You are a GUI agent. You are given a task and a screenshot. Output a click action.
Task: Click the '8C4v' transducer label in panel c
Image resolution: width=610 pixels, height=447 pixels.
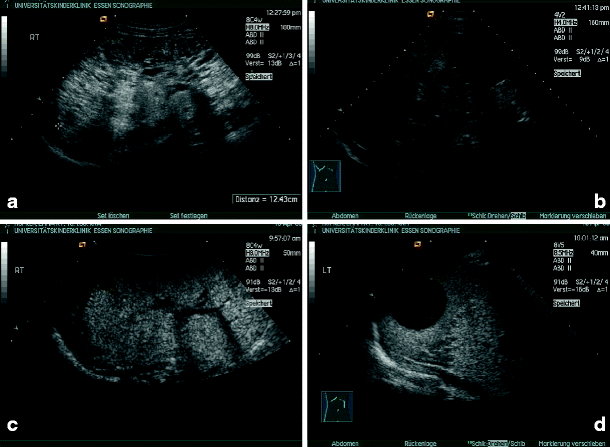(254, 245)
